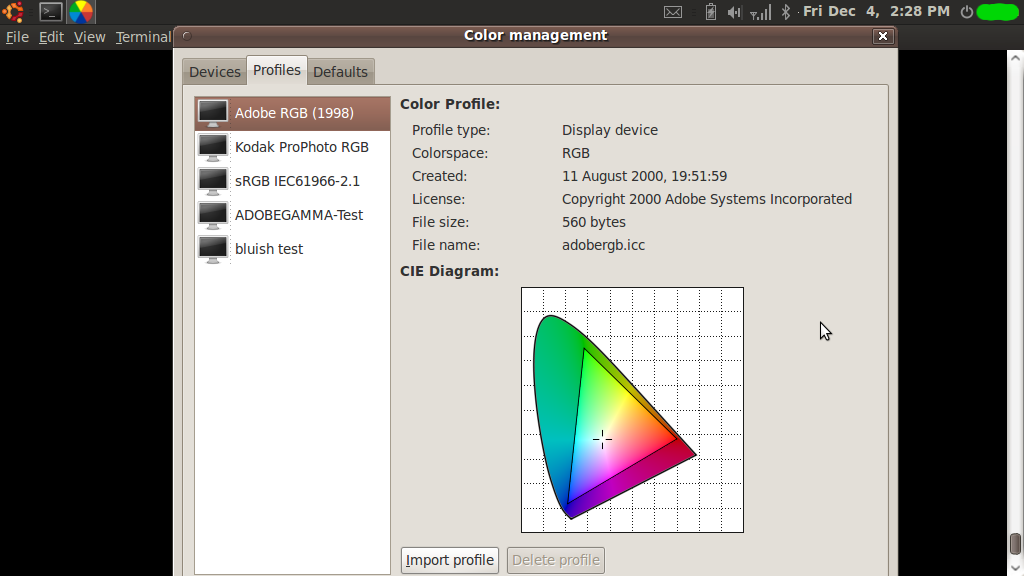Open the Edit menu in terminal window
The width and height of the screenshot is (1024, 576).
[51, 37]
